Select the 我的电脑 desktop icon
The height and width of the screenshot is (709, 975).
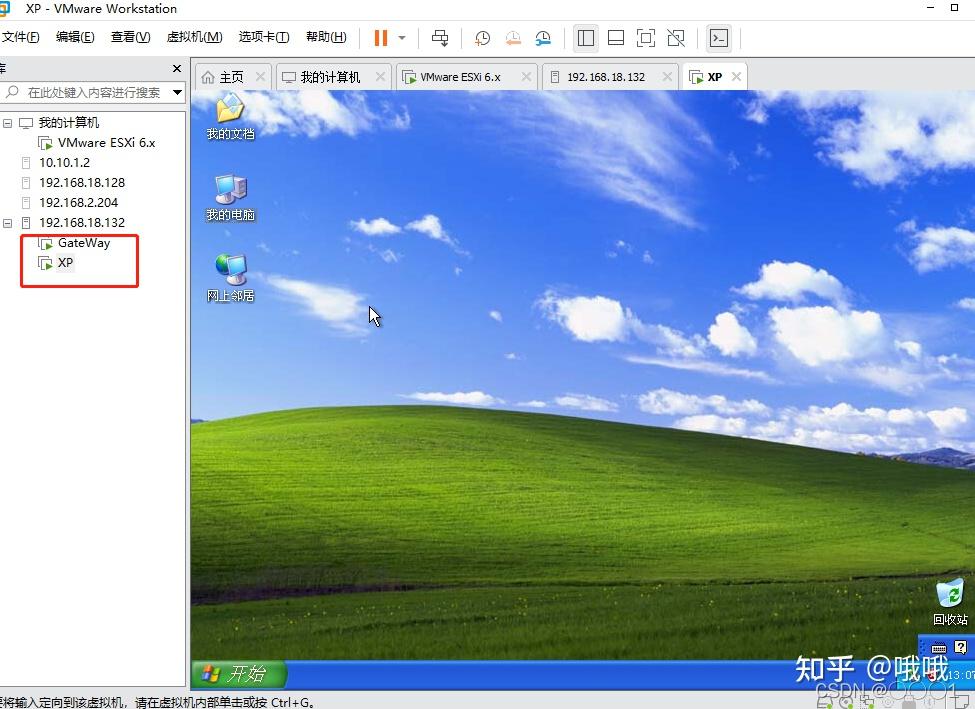[x=230, y=198]
